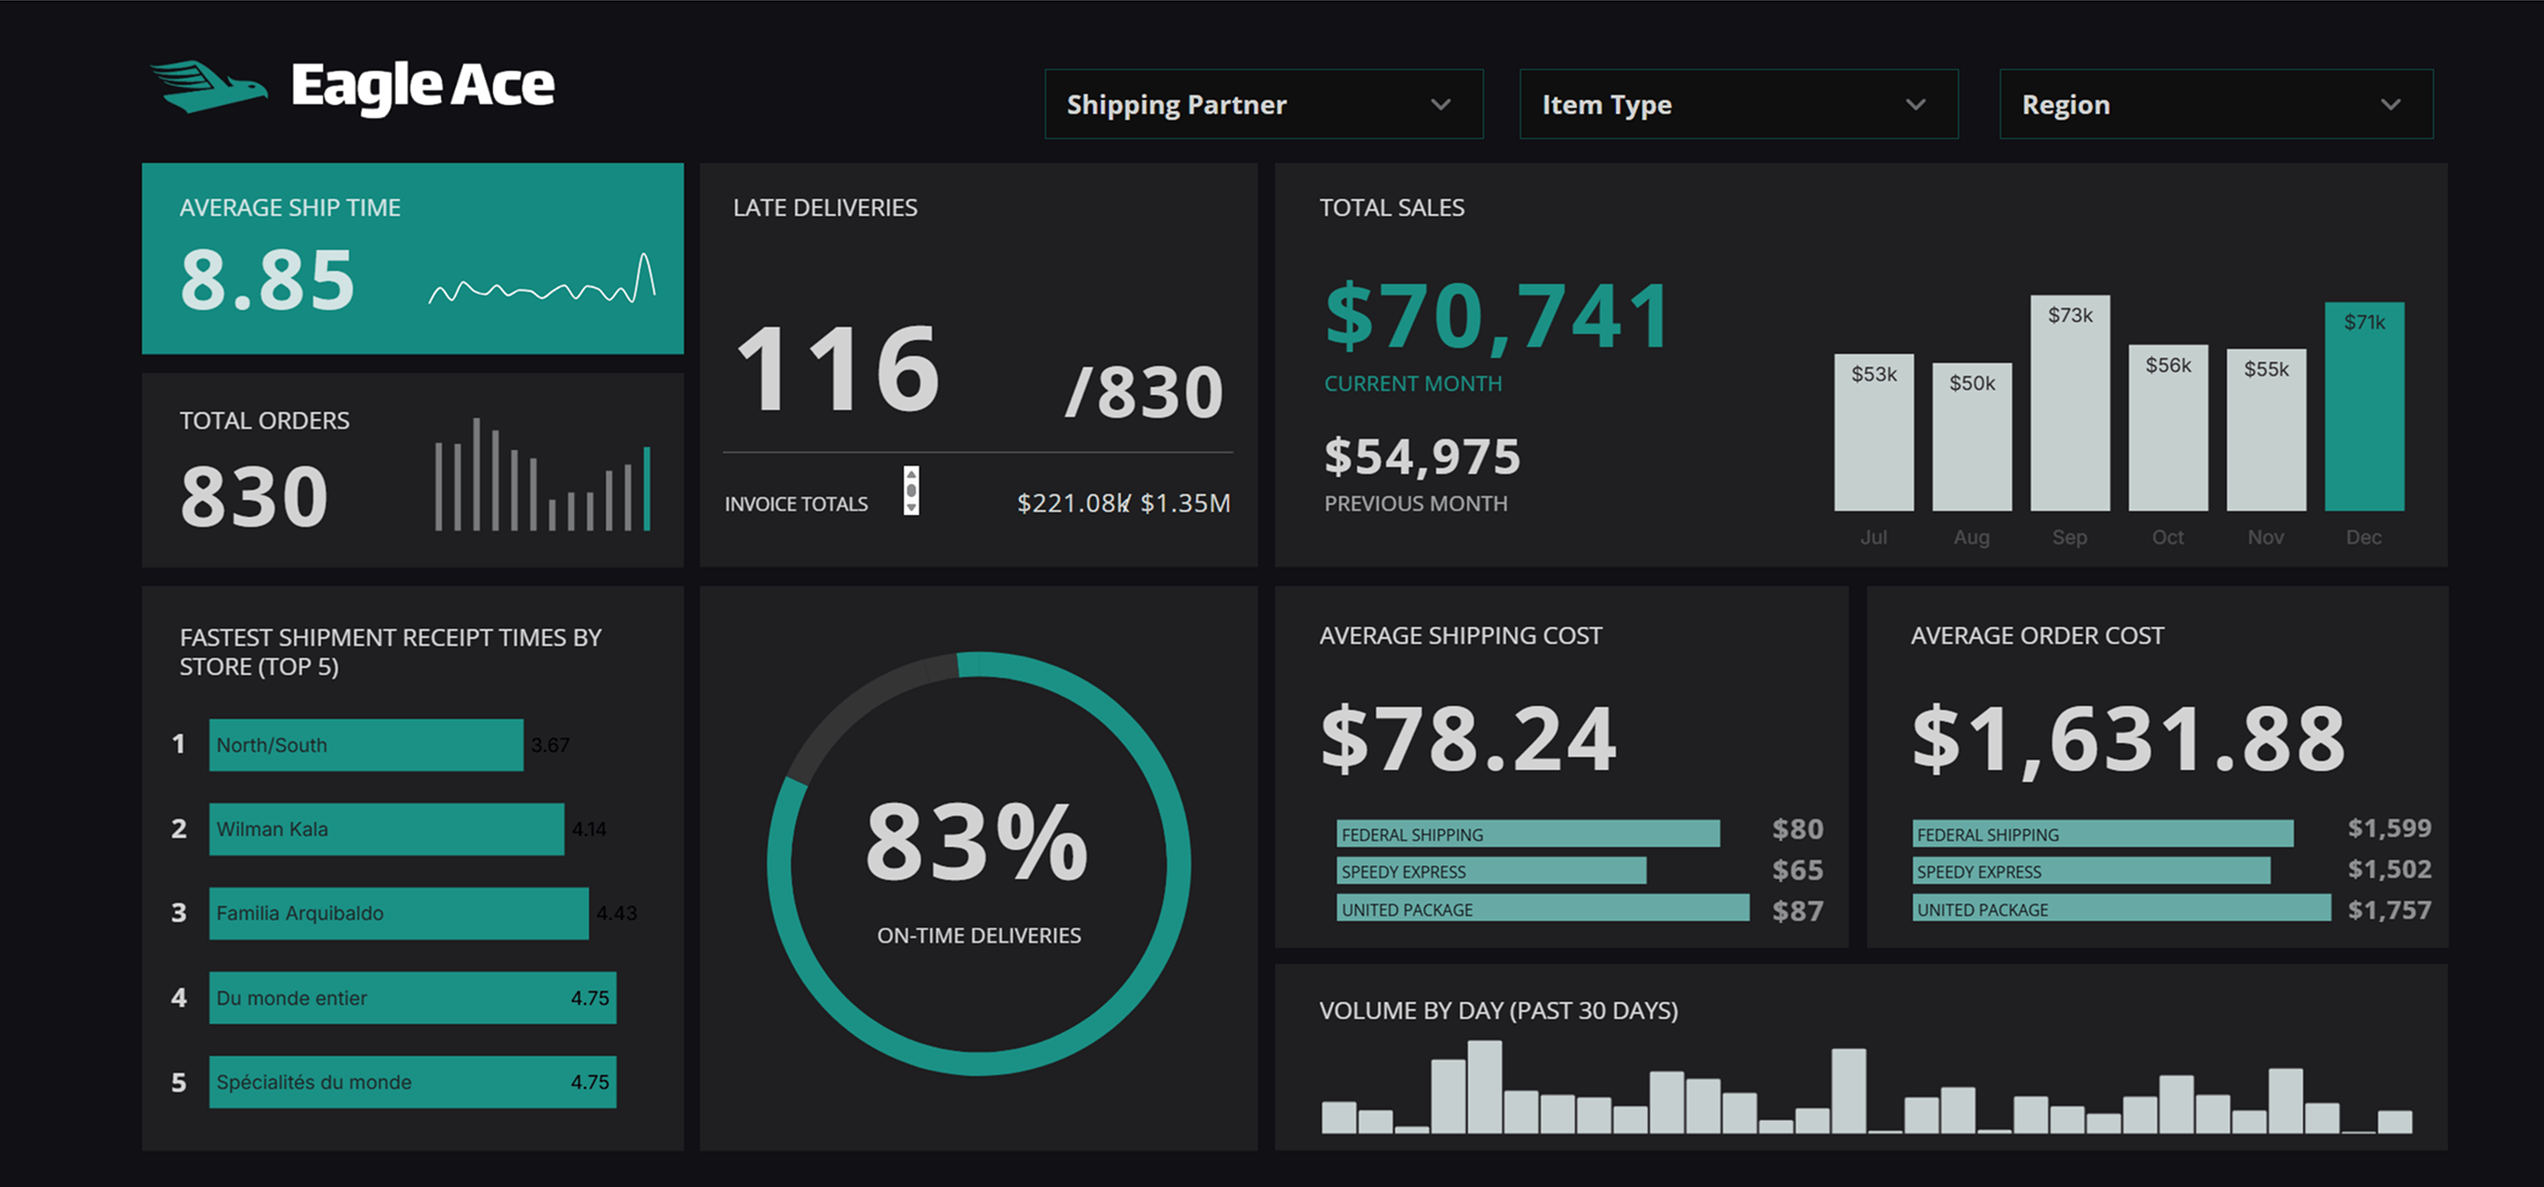Select the Familia Arquibaldo store bar

[398, 913]
